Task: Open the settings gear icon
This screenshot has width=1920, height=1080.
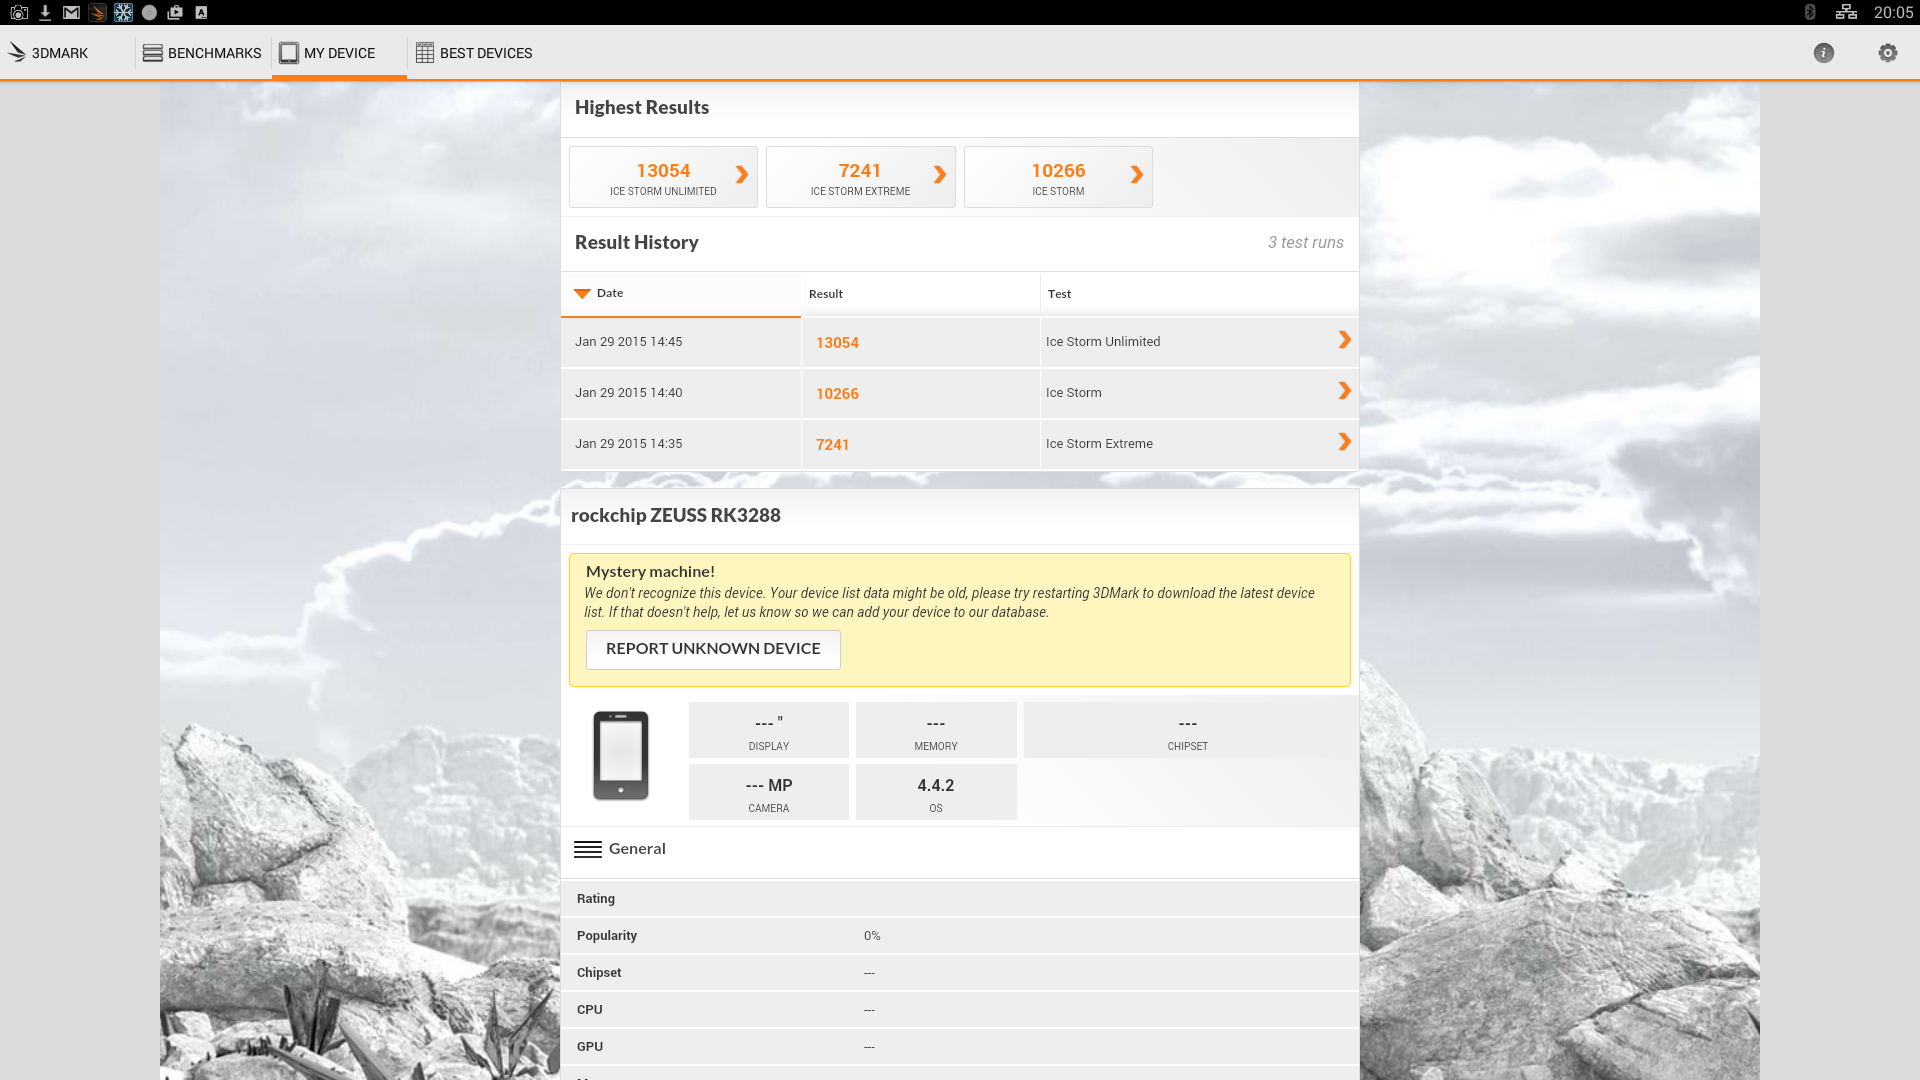Action: (1887, 53)
